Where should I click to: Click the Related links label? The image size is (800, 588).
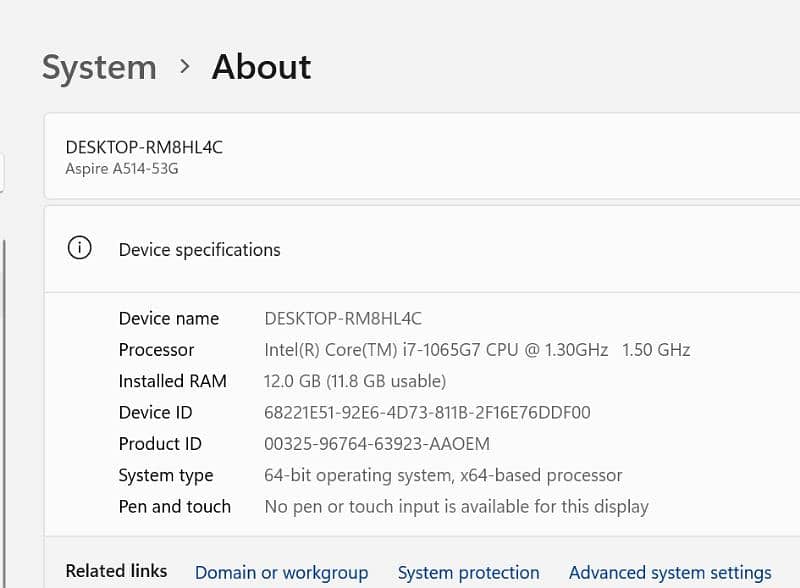(x=116, y=571)
